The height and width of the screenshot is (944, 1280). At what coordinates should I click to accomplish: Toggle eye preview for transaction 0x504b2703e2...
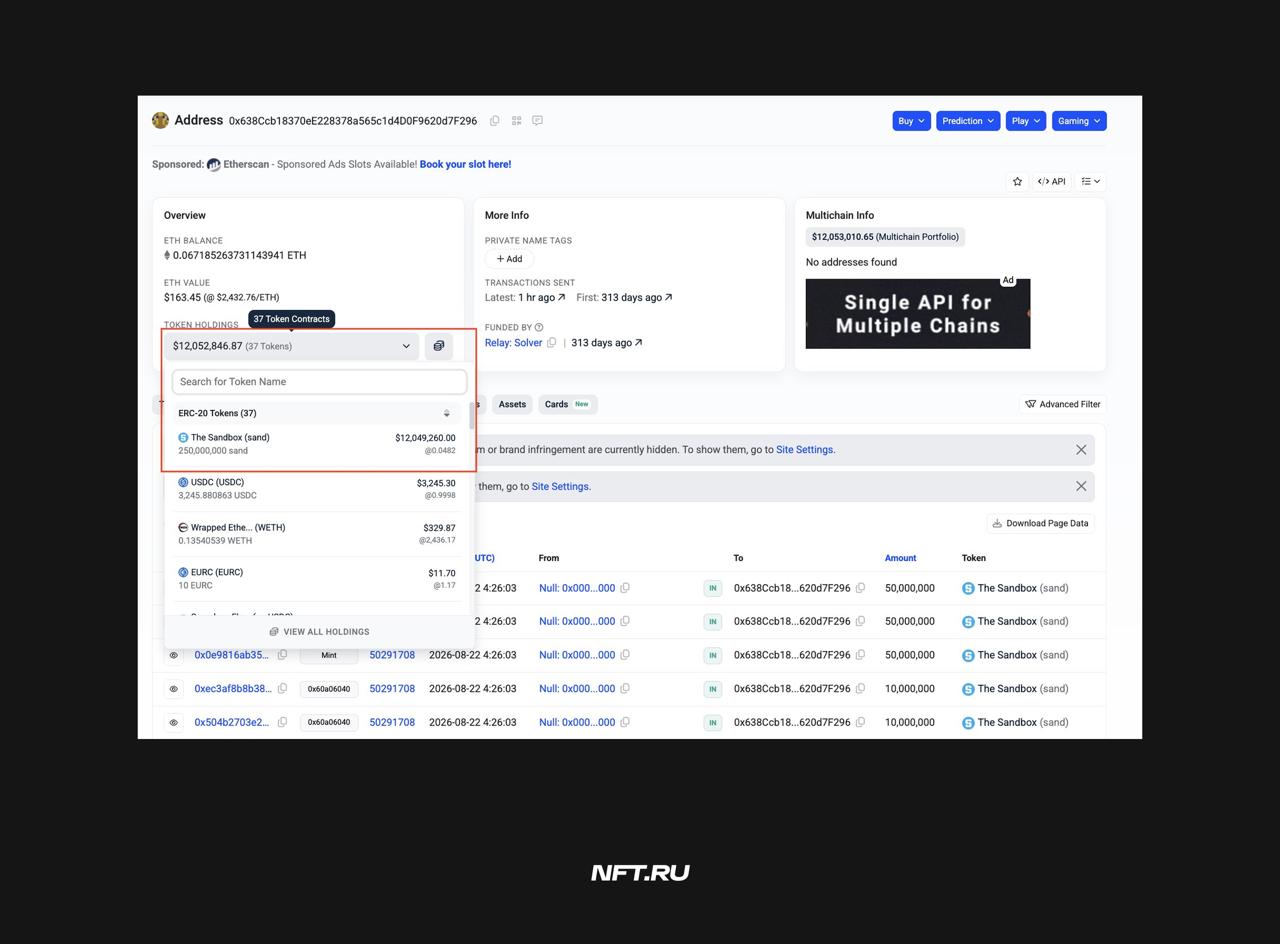pos(174,722)
